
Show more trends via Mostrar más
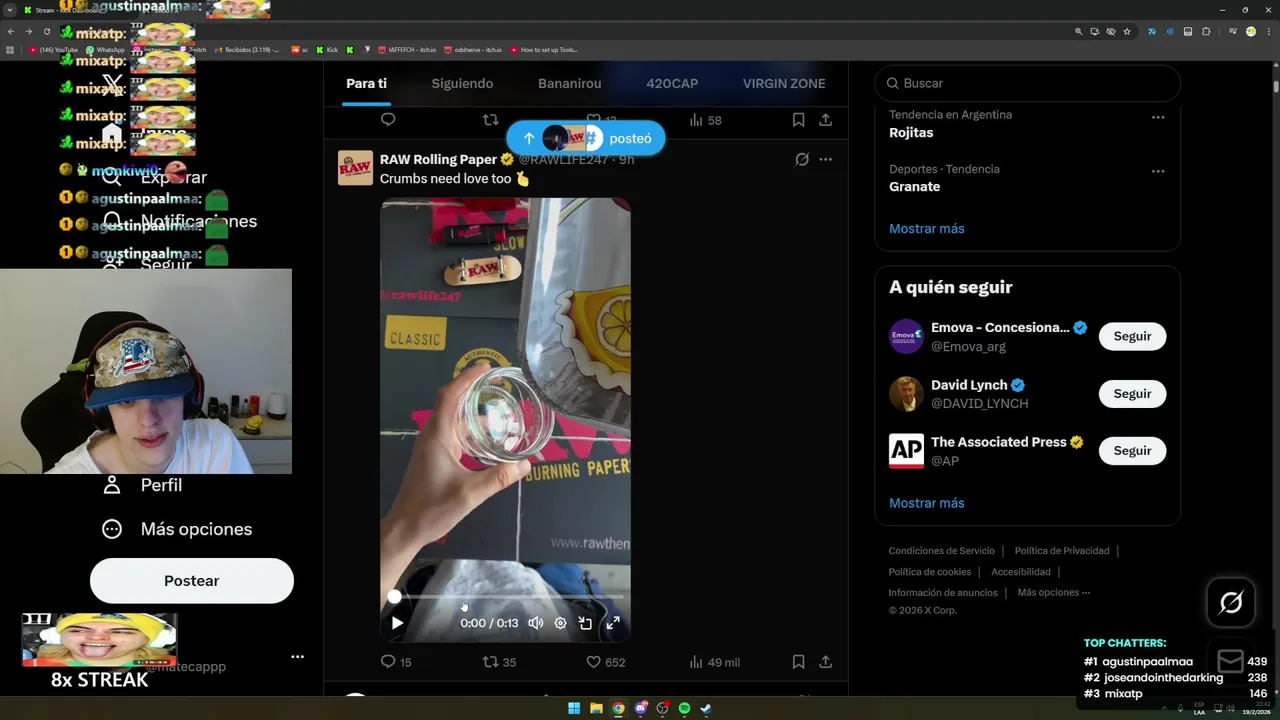coord(926,228)
